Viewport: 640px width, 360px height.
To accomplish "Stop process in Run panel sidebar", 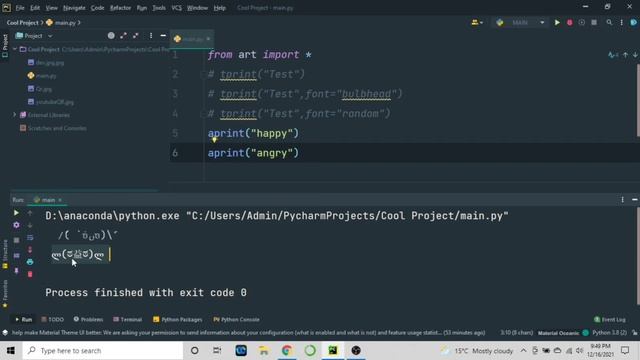I will point(16,240).
